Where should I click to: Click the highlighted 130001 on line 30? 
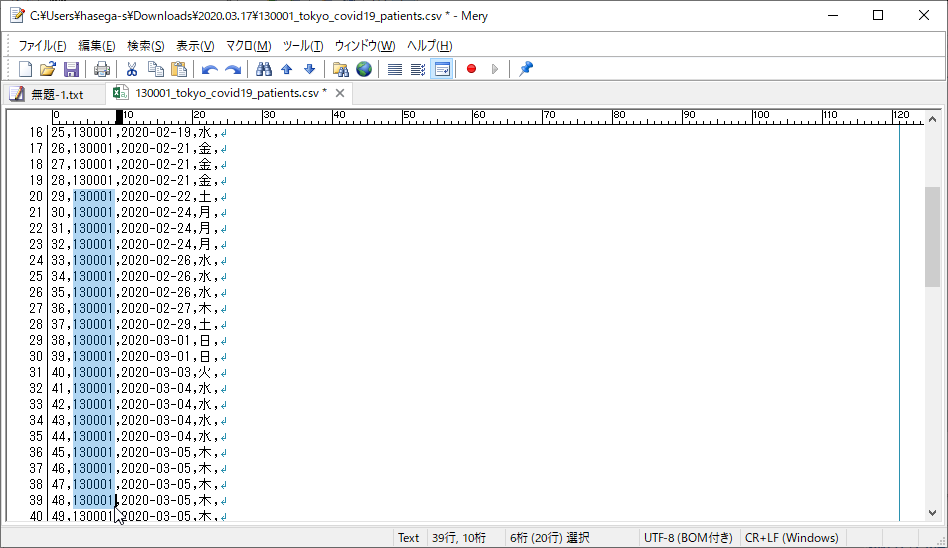click(93, 356)
